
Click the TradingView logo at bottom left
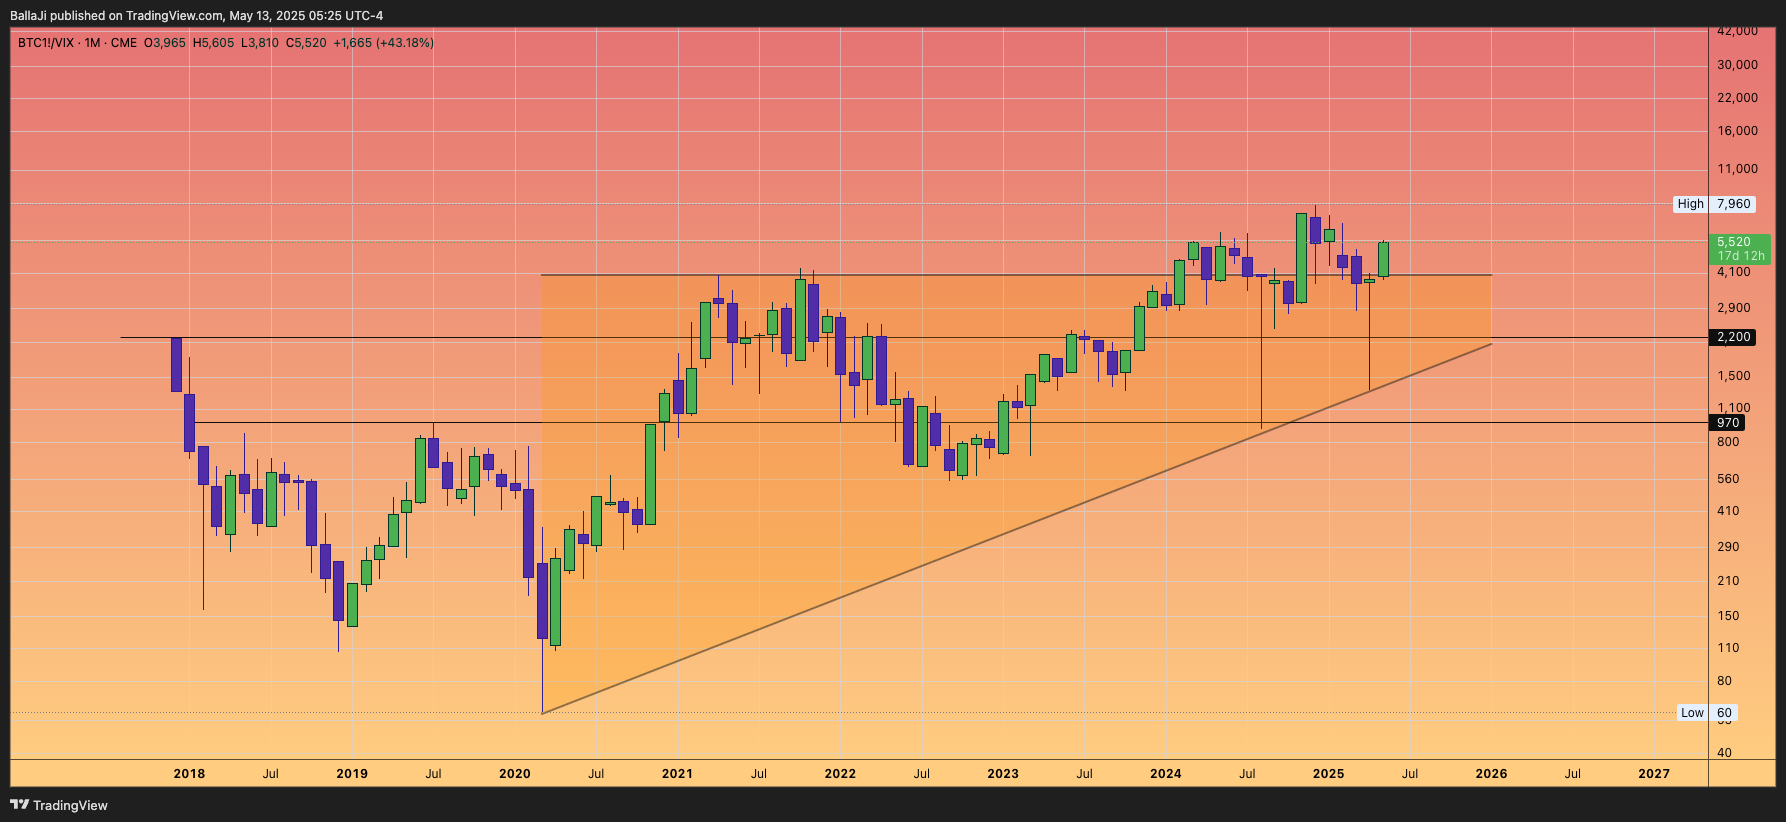(x=59, y=805)
